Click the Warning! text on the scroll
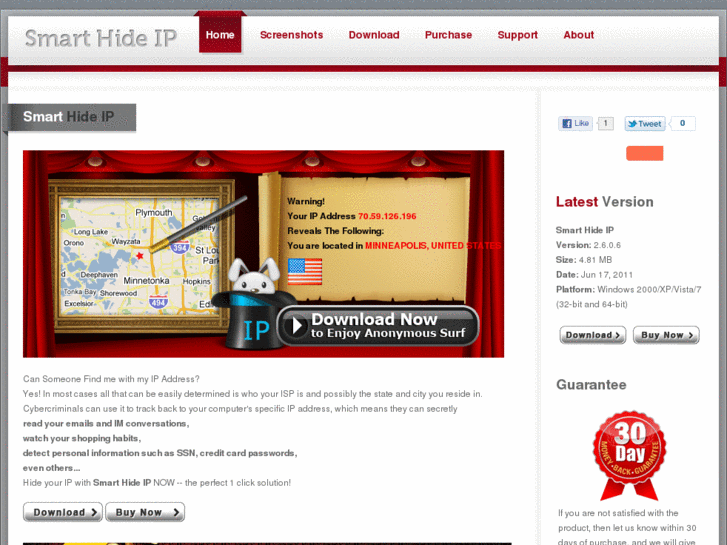Viewport: 727px width, 545px height. [306, 201]
